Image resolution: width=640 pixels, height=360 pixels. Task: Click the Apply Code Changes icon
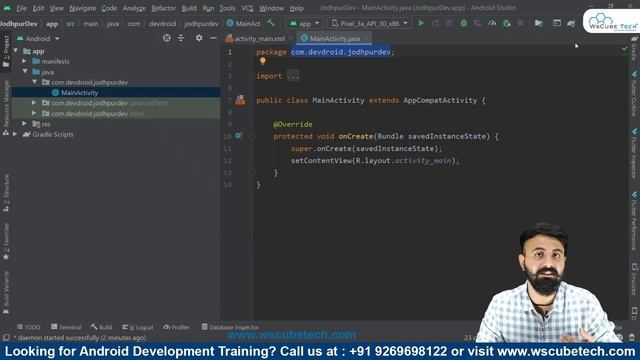click(449, 23)
